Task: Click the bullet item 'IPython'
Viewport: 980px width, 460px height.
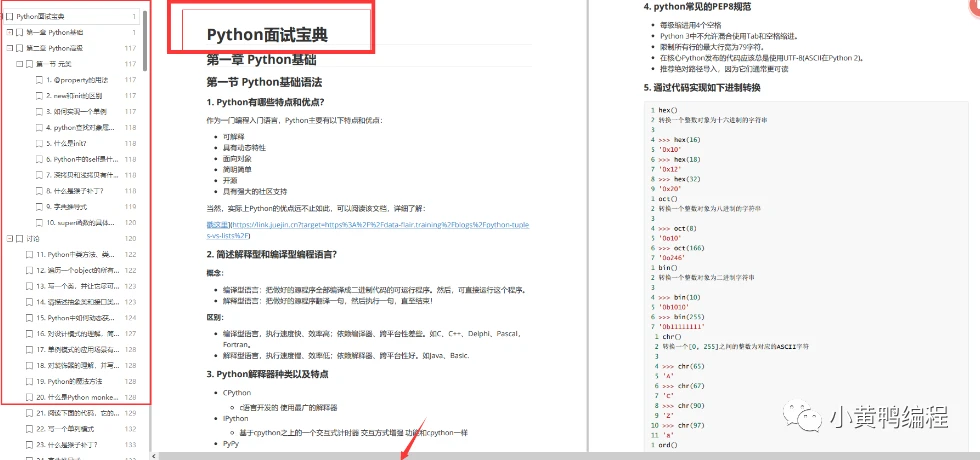Action: [x=236, y=419]
